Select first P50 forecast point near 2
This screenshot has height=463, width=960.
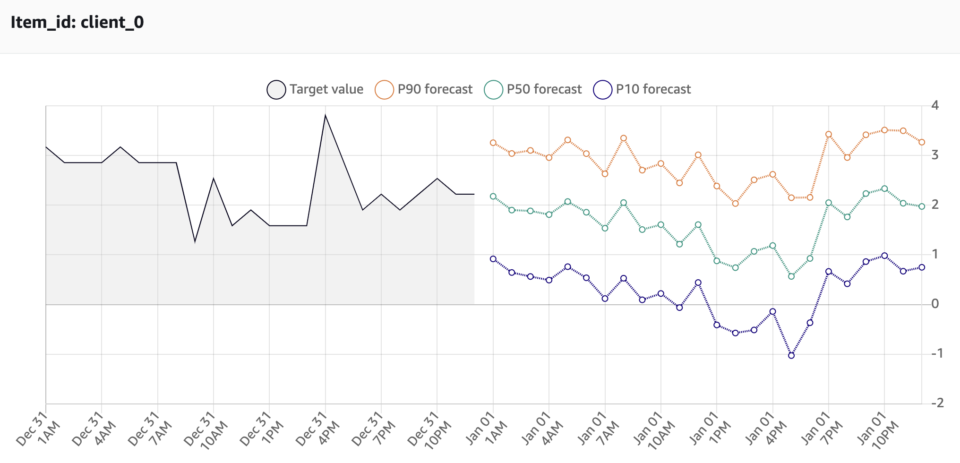(x=493, y=197)
